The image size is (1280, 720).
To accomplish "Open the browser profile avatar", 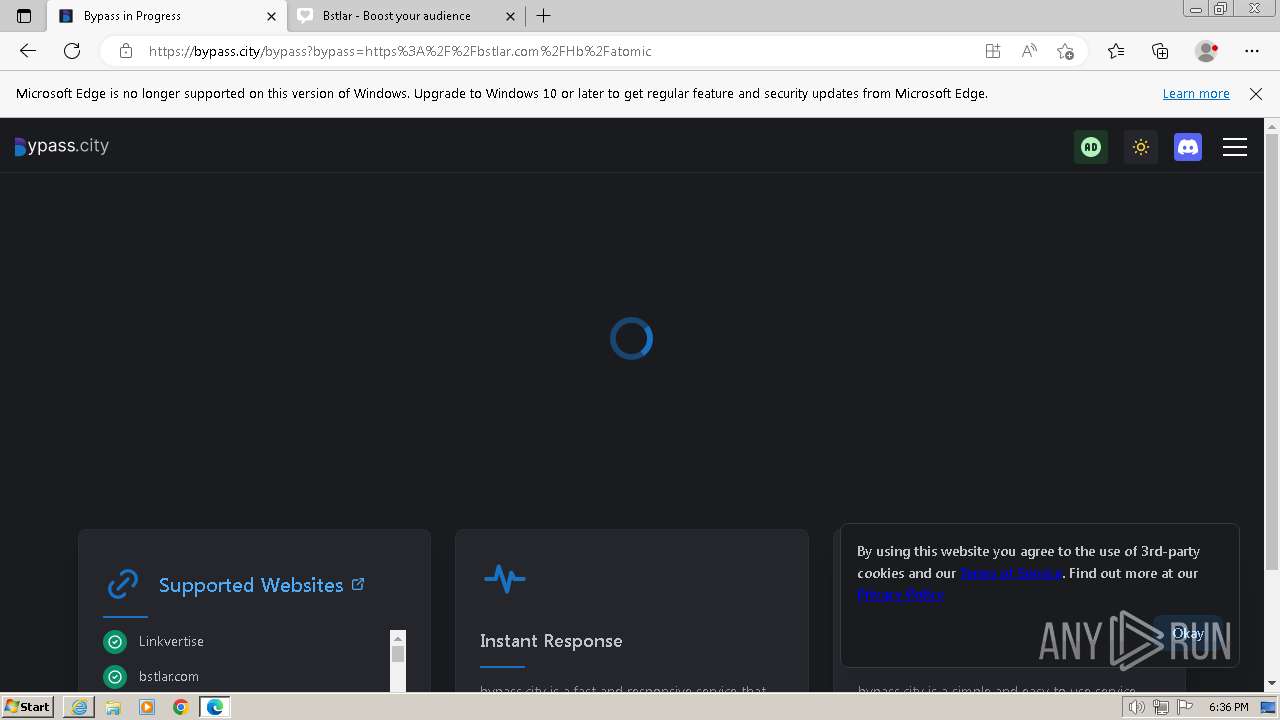I will click(x=1207, y=51).
